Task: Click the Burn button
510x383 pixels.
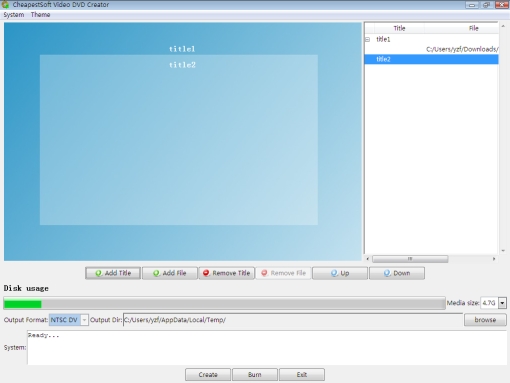Action: (x=255, y=375)
